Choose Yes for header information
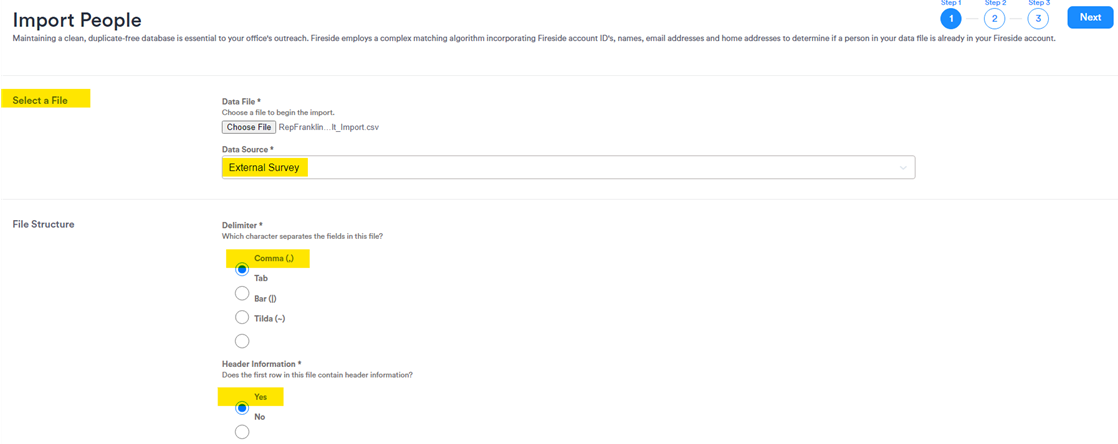 click(x=241, y=408)
